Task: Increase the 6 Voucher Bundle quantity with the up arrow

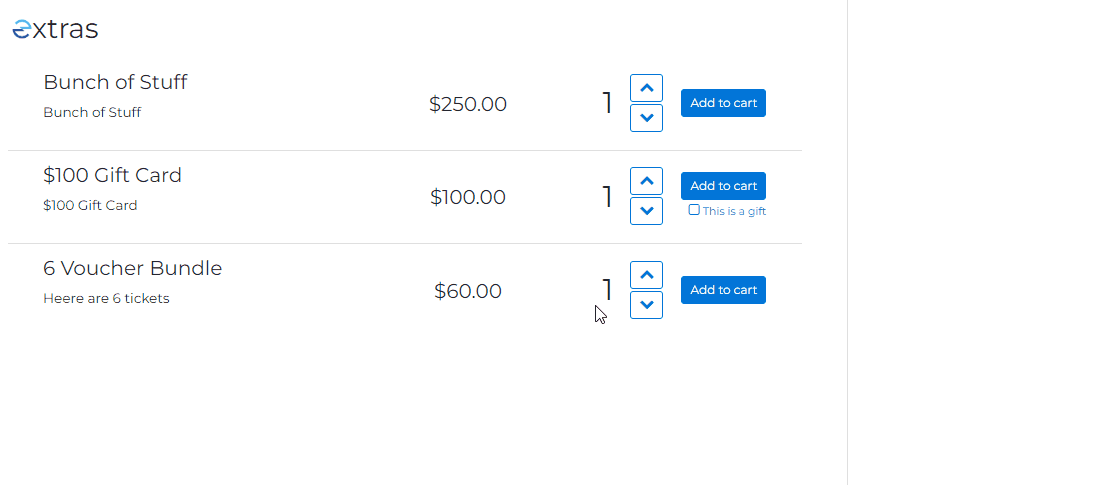Action: (646, 275)
